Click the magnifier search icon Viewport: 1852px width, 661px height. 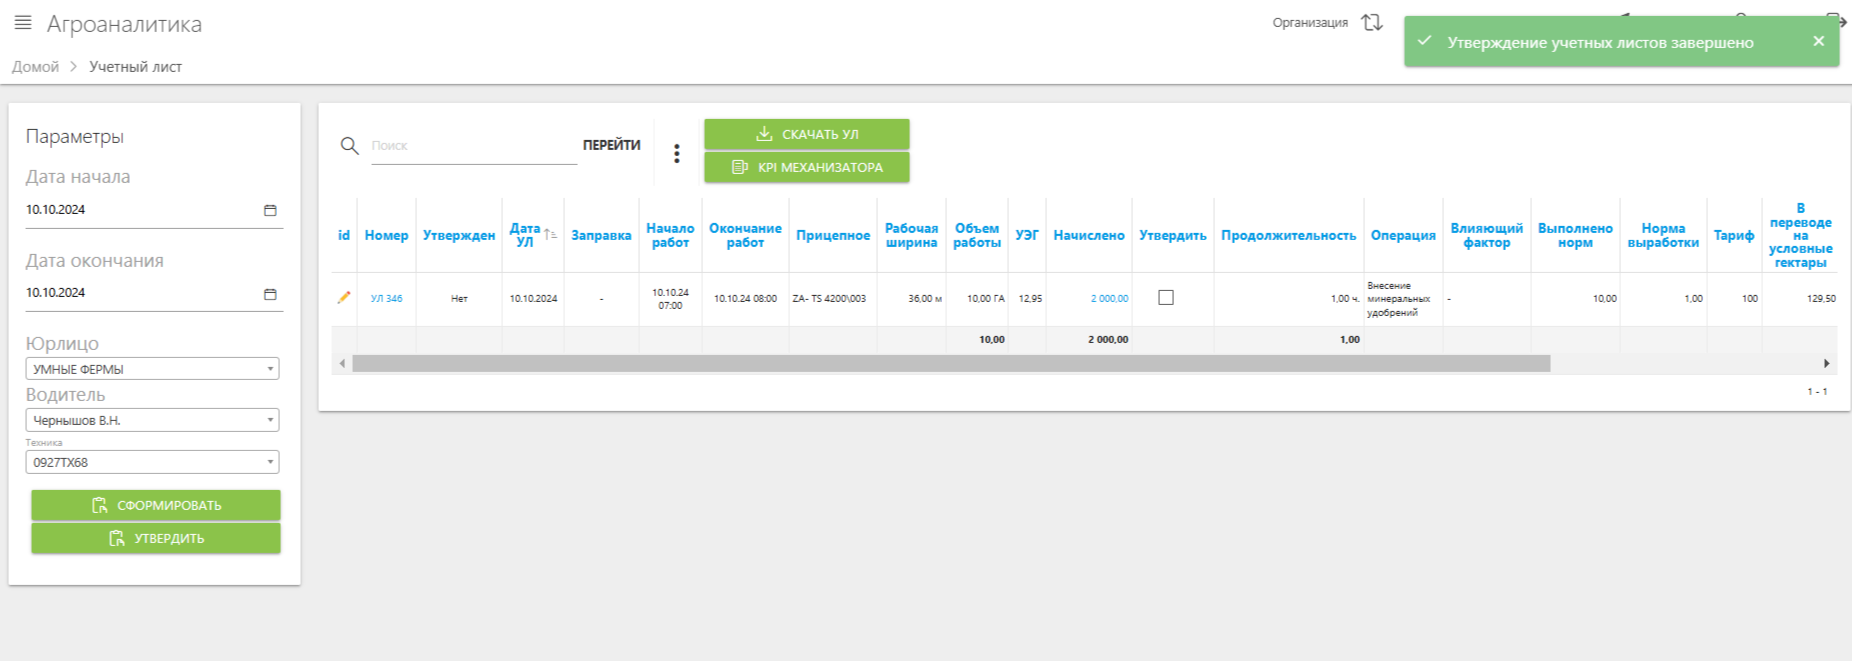[x=349, y=146]
